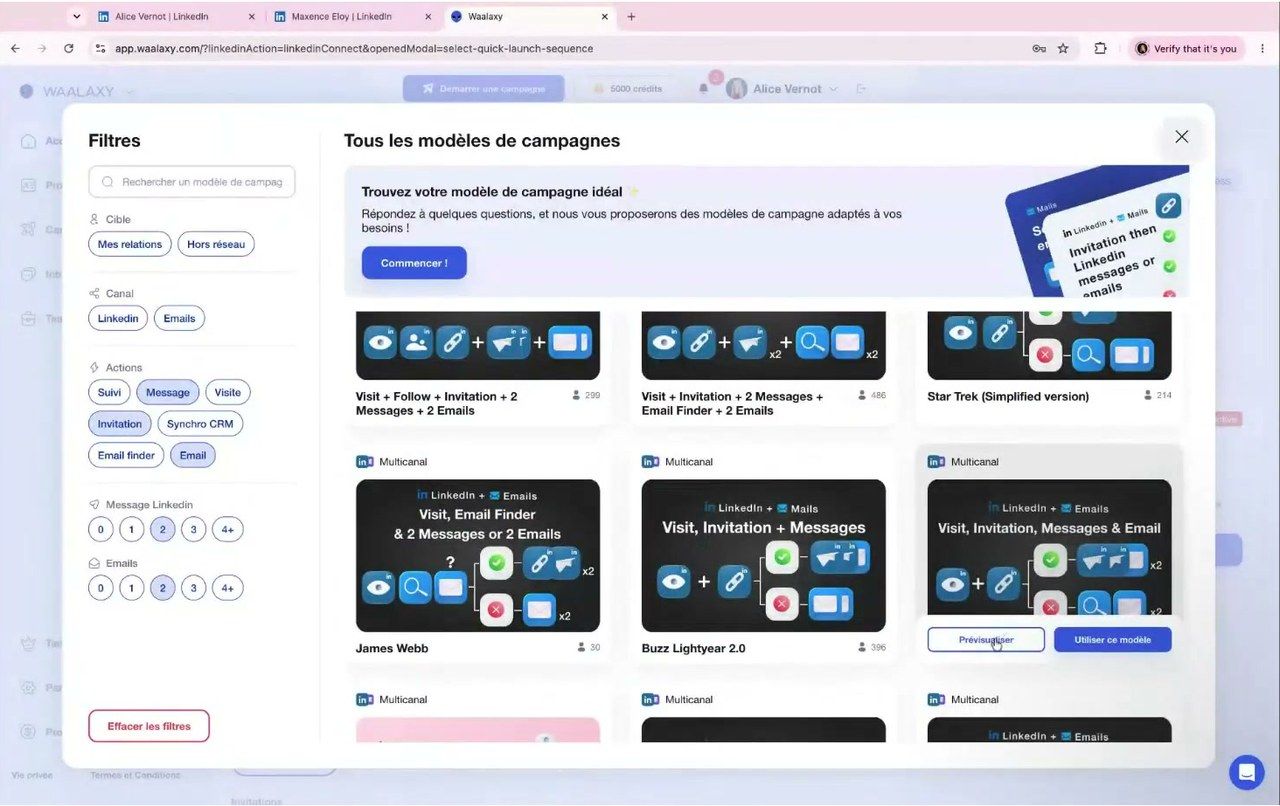Viewport: 1280px width, 806px height.
Task: Toggle the Mes relations target filter
Action: point(130,244)
